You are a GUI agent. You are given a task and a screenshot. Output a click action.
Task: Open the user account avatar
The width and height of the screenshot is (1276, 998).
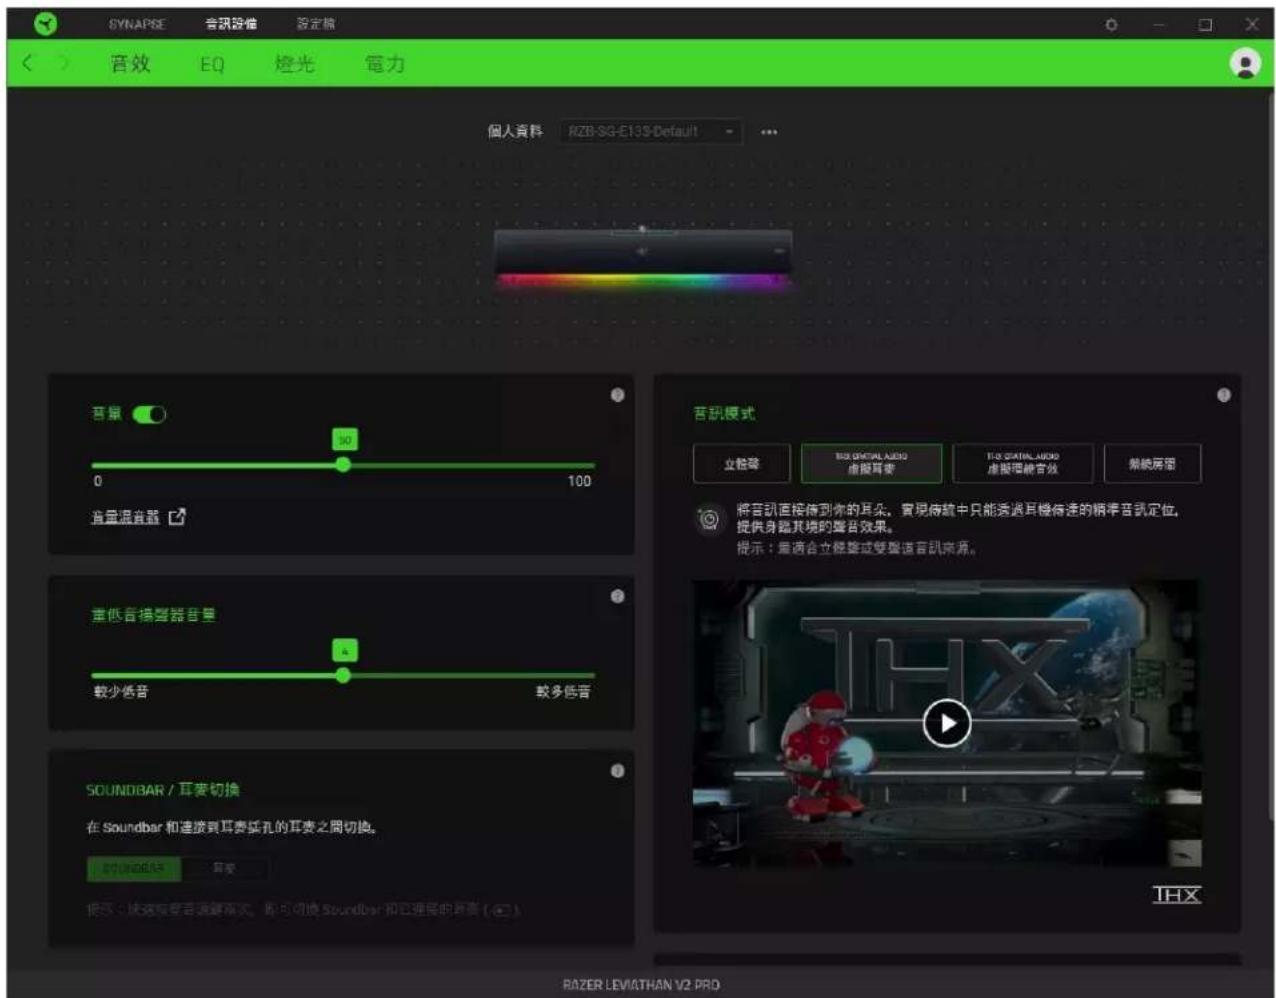click(1245, 64)
